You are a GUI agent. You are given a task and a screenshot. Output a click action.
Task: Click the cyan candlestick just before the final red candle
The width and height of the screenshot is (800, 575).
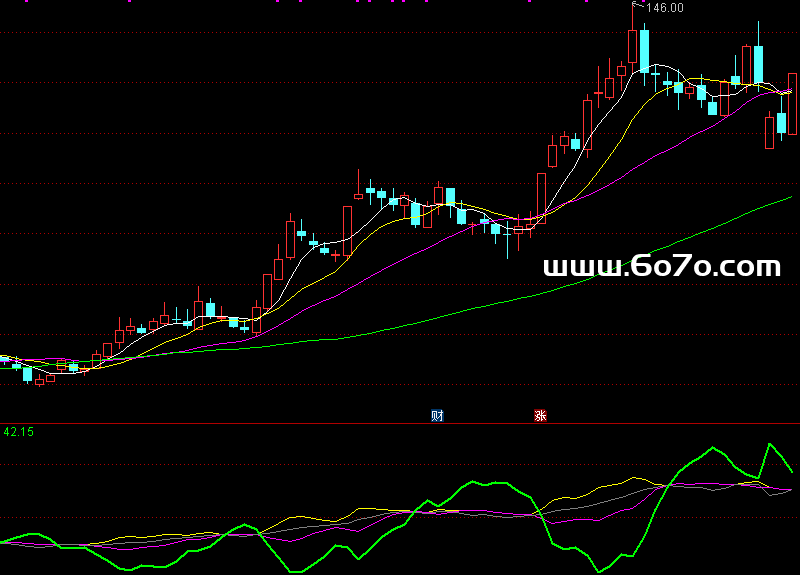(781, 123)
